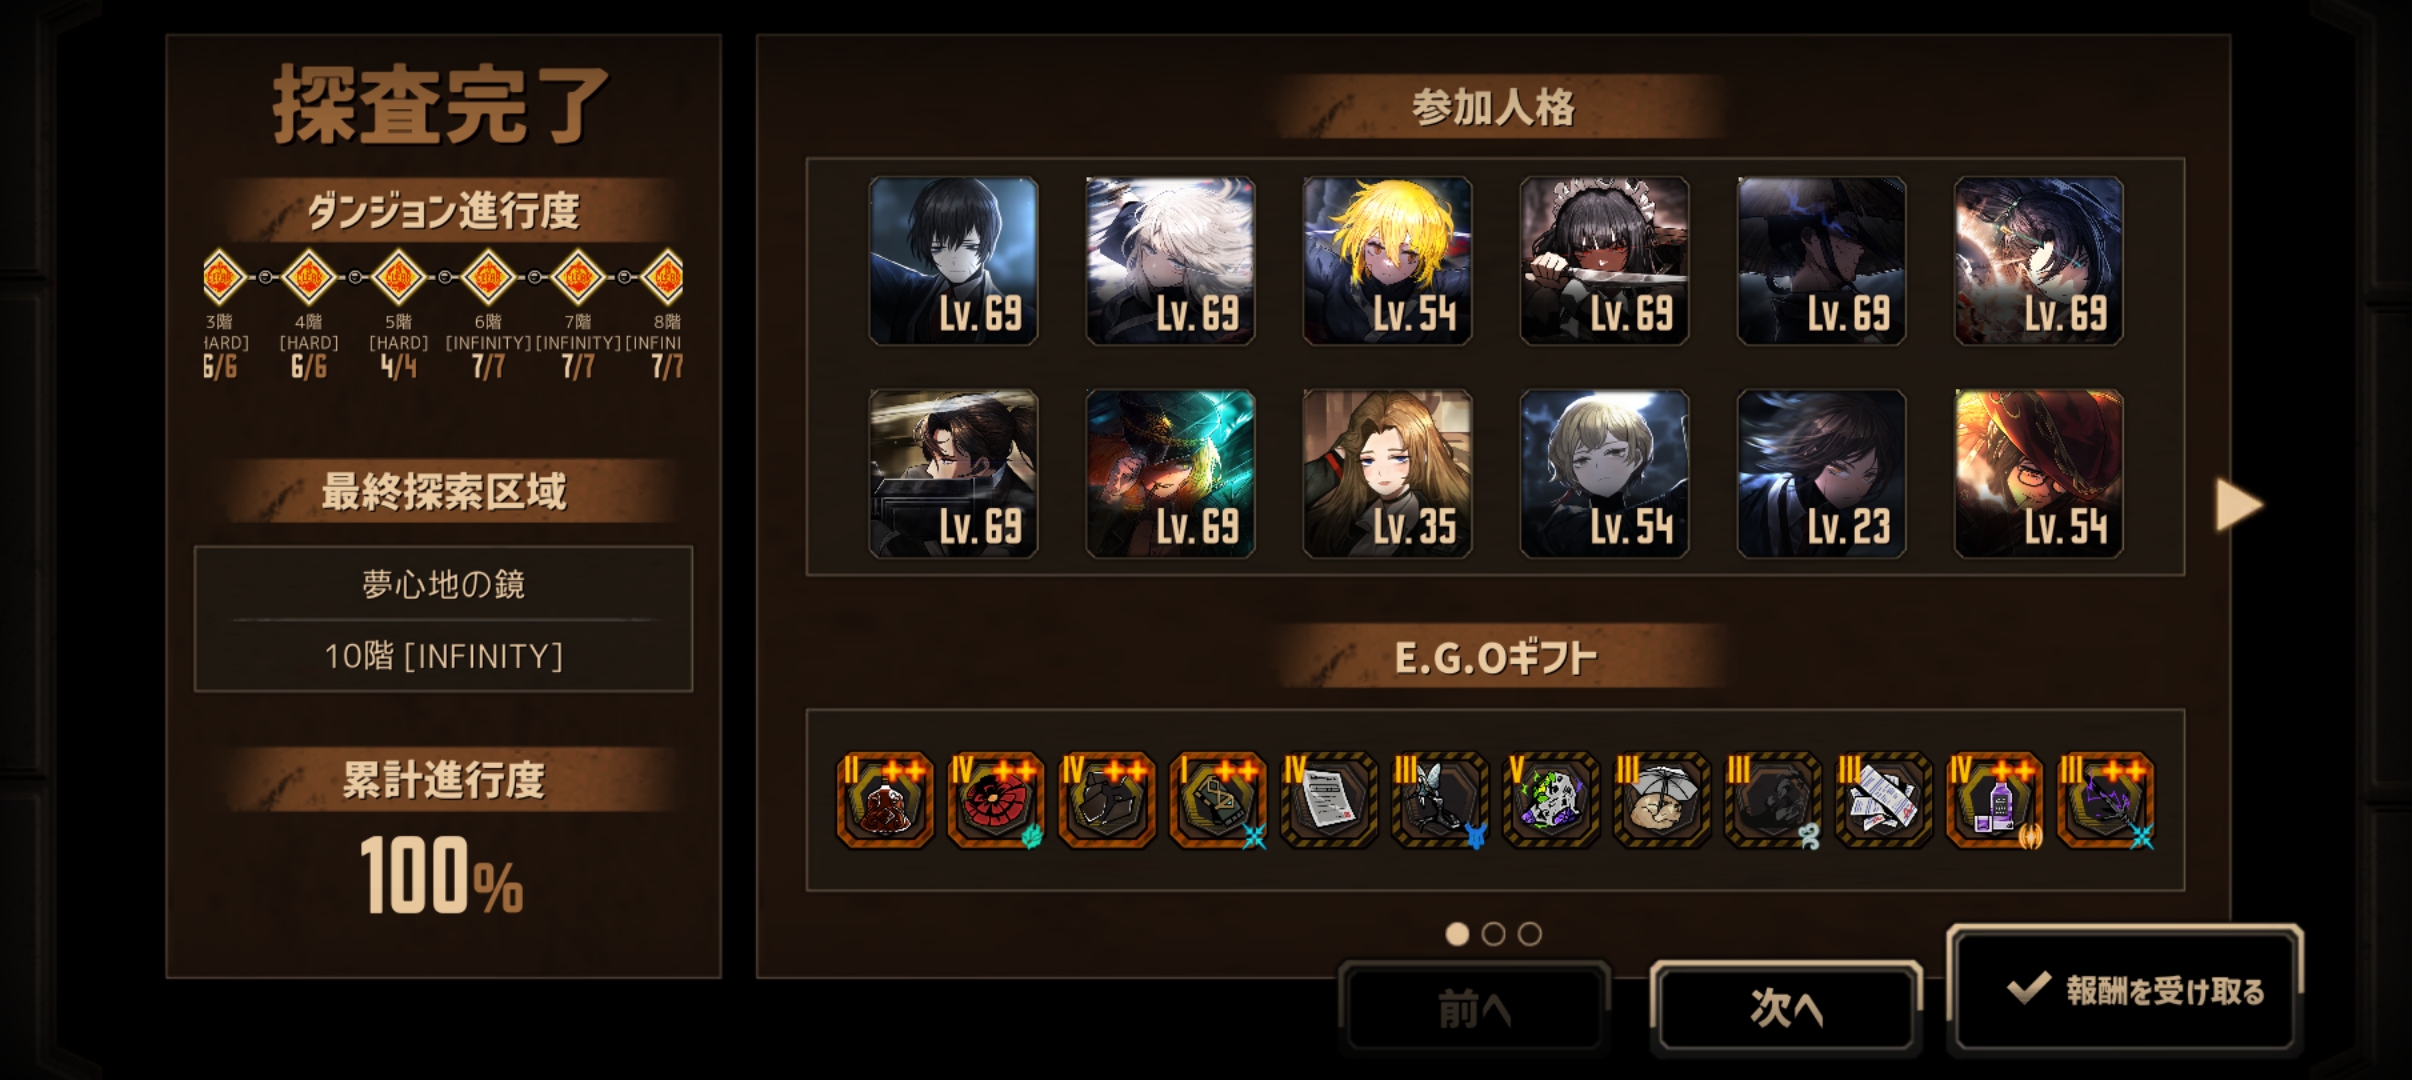The image size is (2412, 1080).
Task: Select the scattered papers tier III E.G.O gift
Action: (1884, 800)
